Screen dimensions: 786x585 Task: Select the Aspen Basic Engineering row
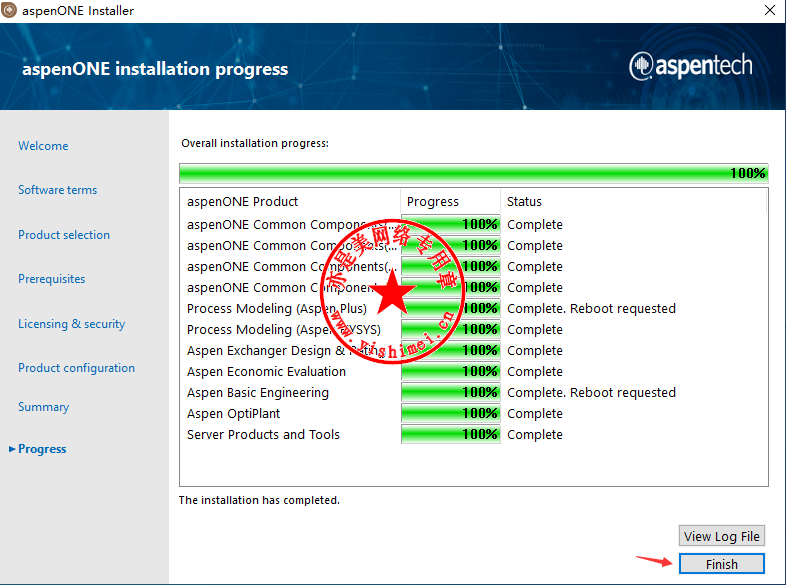pos(474,393)
